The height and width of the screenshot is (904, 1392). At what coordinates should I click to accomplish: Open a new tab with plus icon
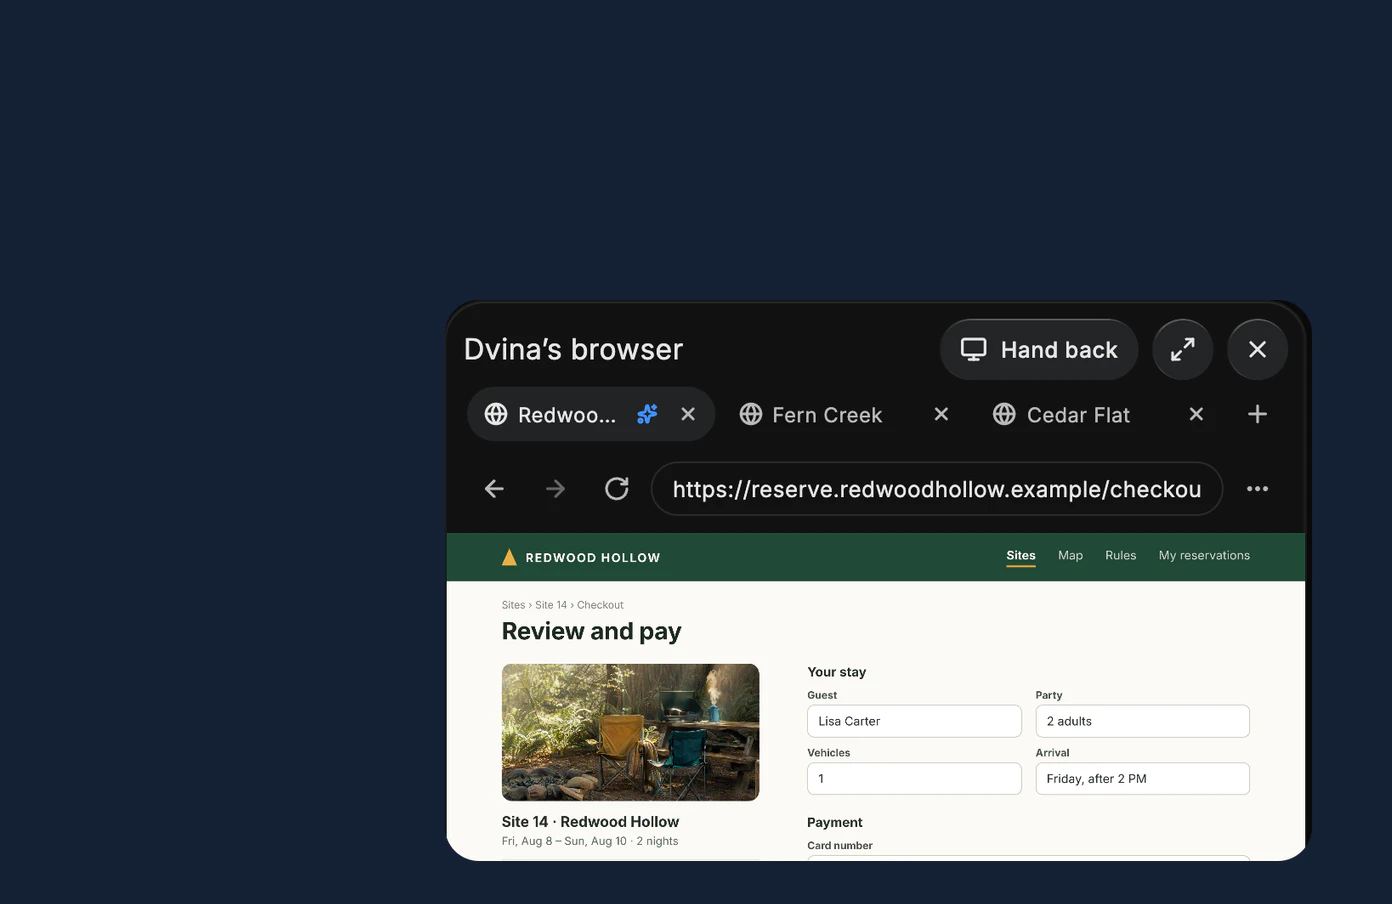[1257, 414]
